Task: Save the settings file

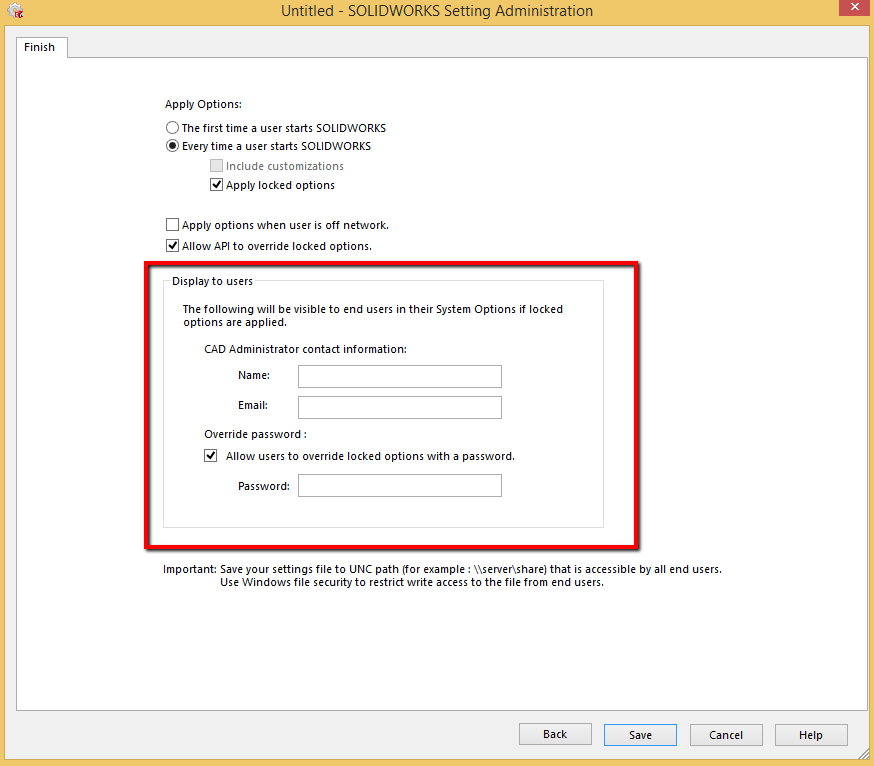Action: click(x=640, y=735)
